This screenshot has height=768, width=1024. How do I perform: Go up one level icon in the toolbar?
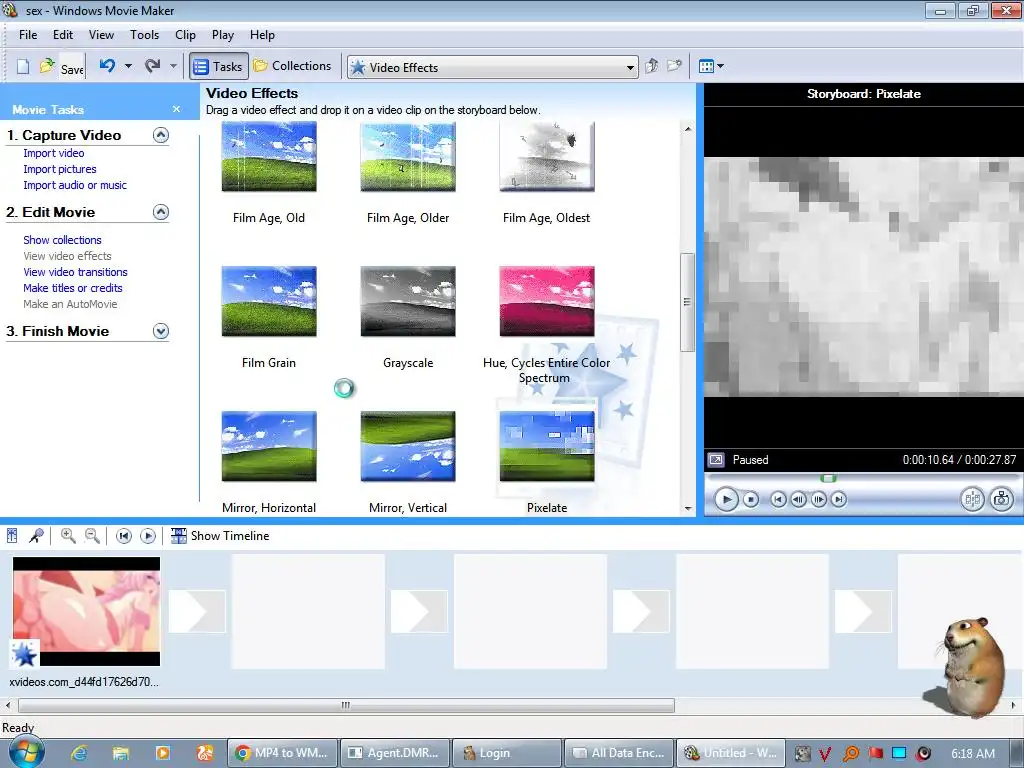tap(652, 66)
